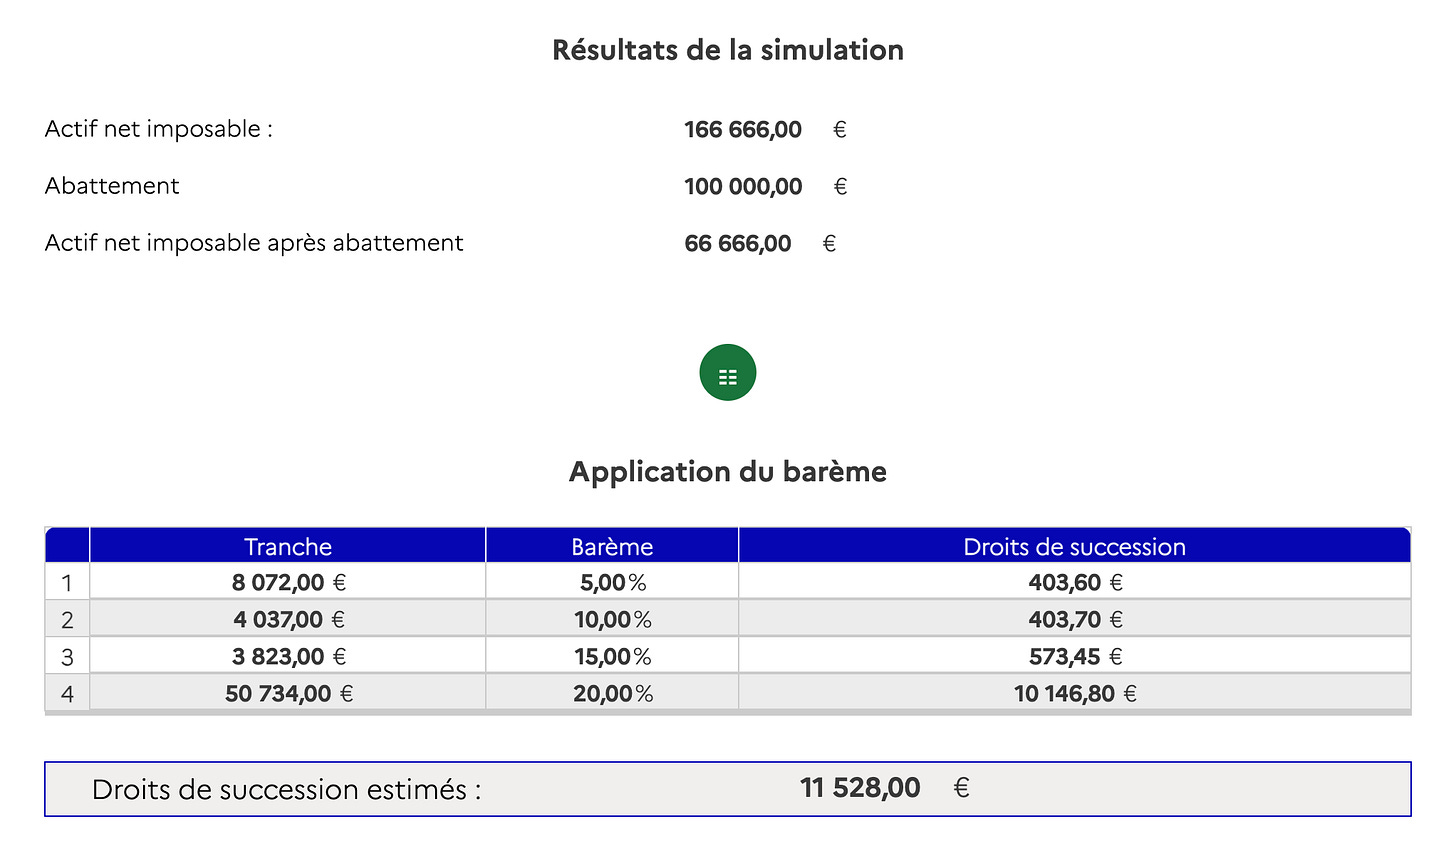
Task: Click the green table-view round icon
Action: tap(728, 372)
